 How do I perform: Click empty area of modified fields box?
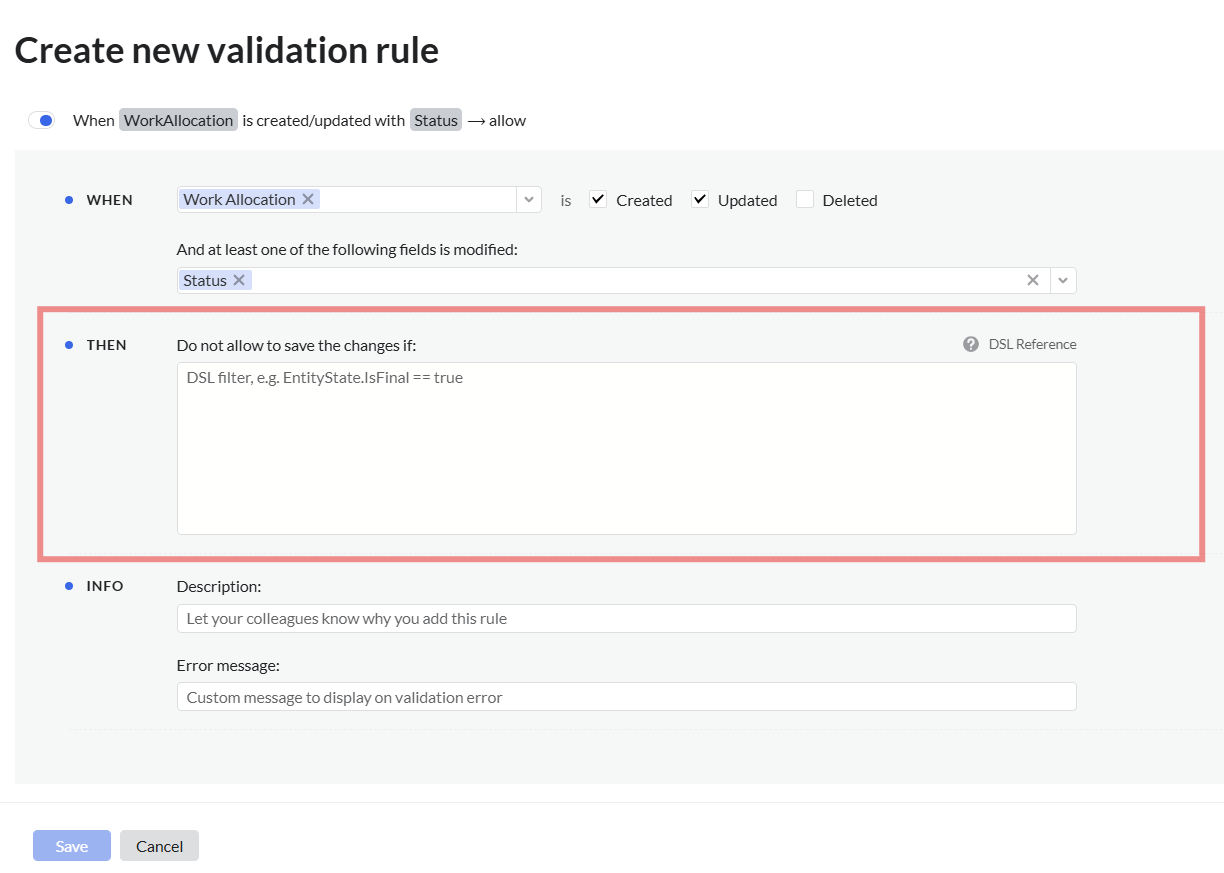(x=630, y=280)
